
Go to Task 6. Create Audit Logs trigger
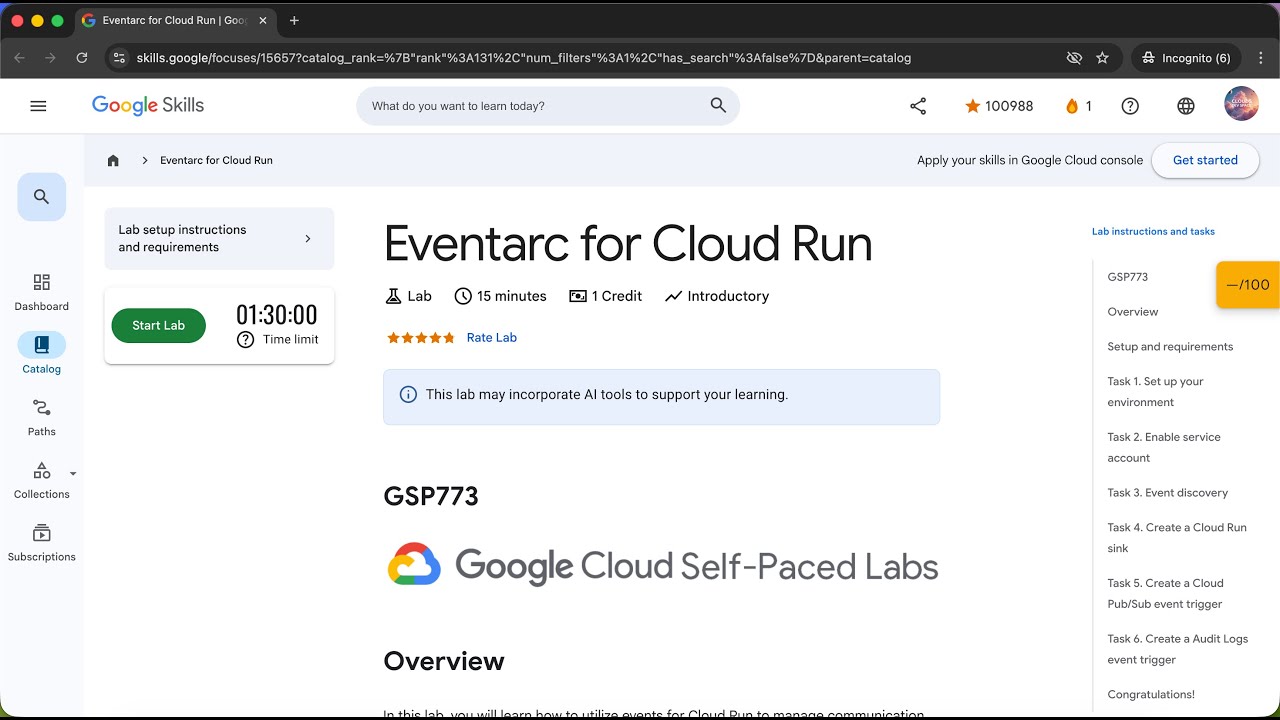point(1178,649)
